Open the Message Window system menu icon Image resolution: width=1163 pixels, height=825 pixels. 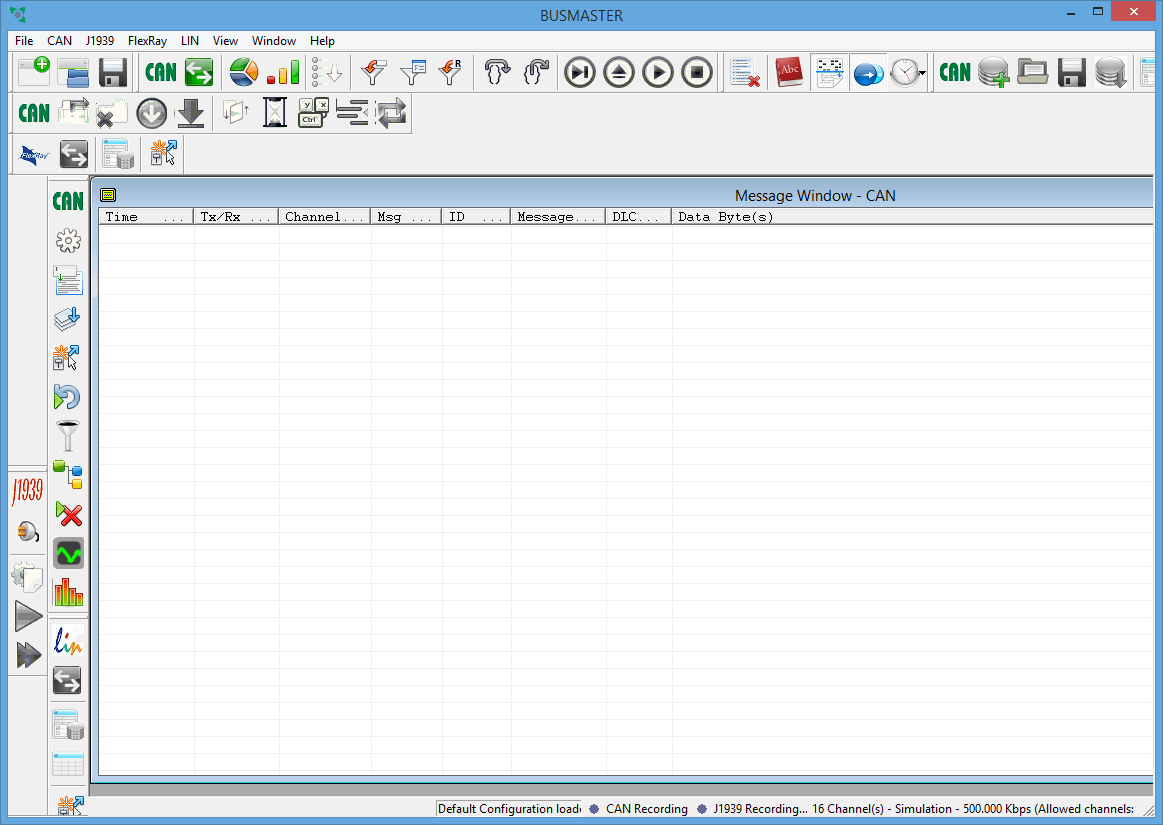tap(108, 195)
